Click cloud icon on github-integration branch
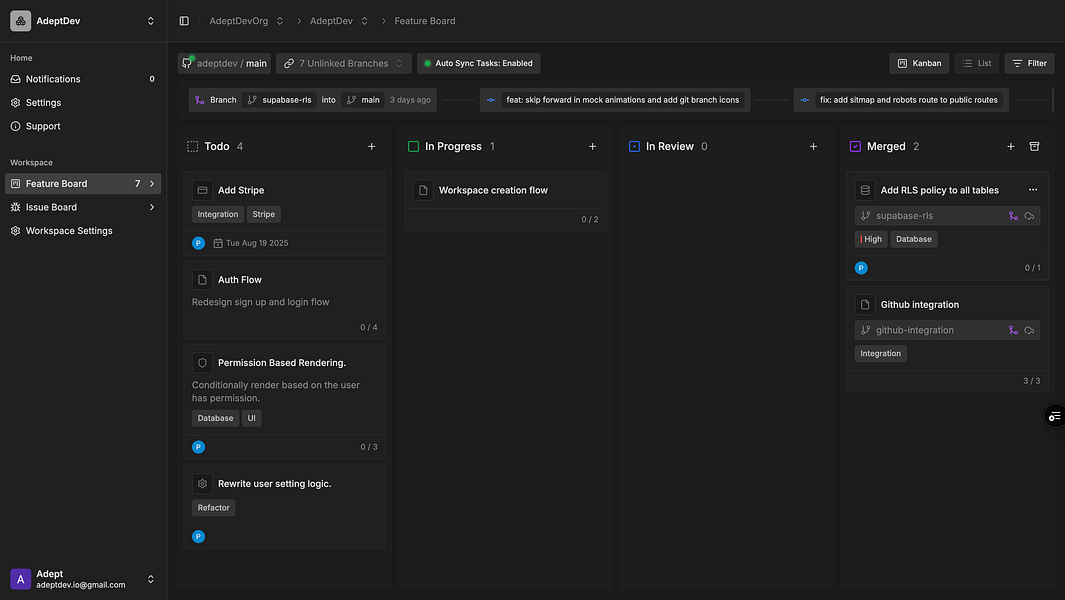 (x=1029, y=330)
